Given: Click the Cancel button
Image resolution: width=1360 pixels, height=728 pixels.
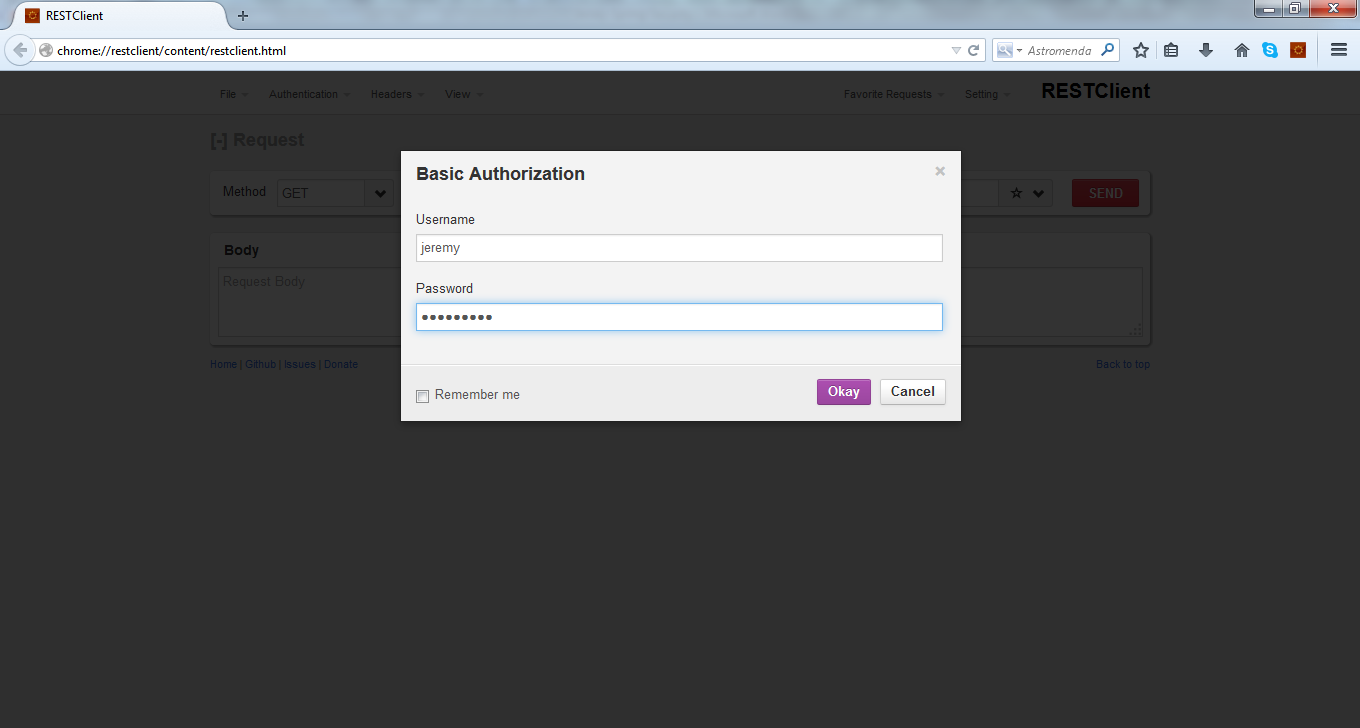Looking at the screenshot, I should (x=913, y=392).
